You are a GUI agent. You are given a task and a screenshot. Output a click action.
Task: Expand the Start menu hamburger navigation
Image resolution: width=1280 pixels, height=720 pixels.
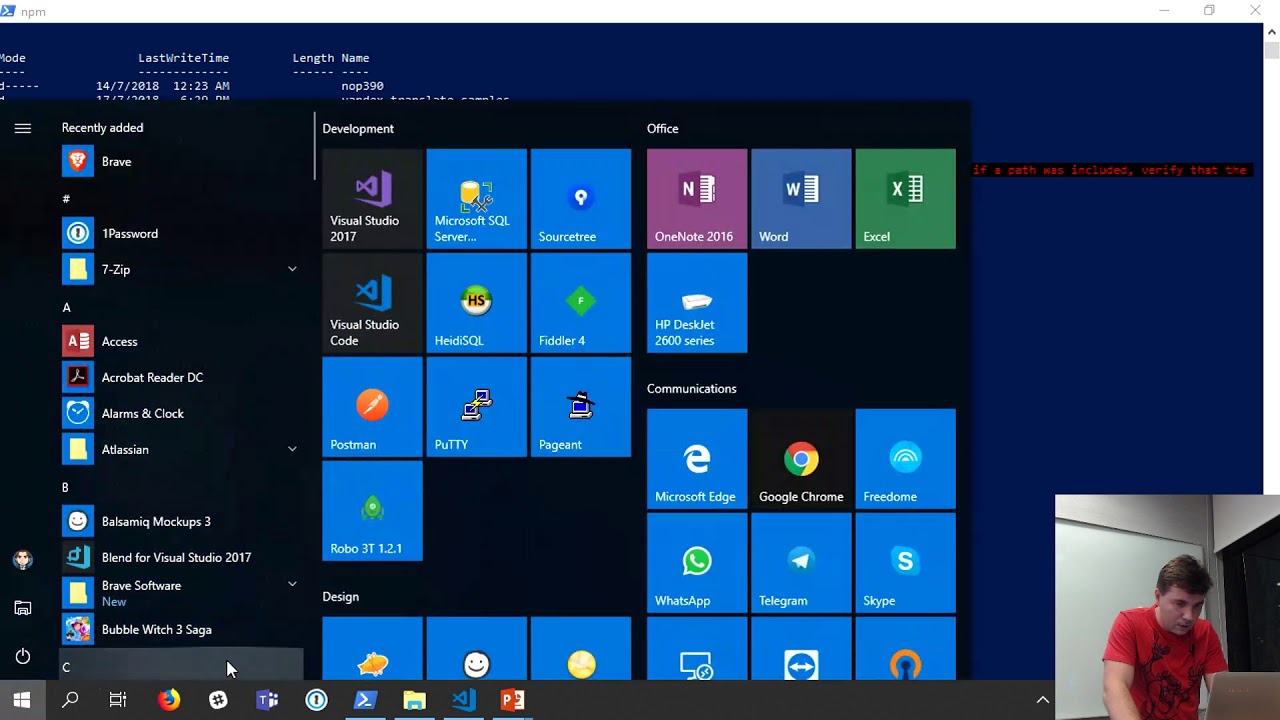[x=23, y=128]
